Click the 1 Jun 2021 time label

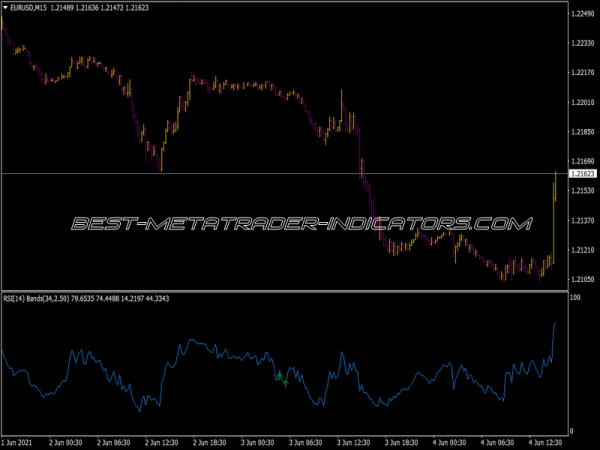click(x=16, y=443)
